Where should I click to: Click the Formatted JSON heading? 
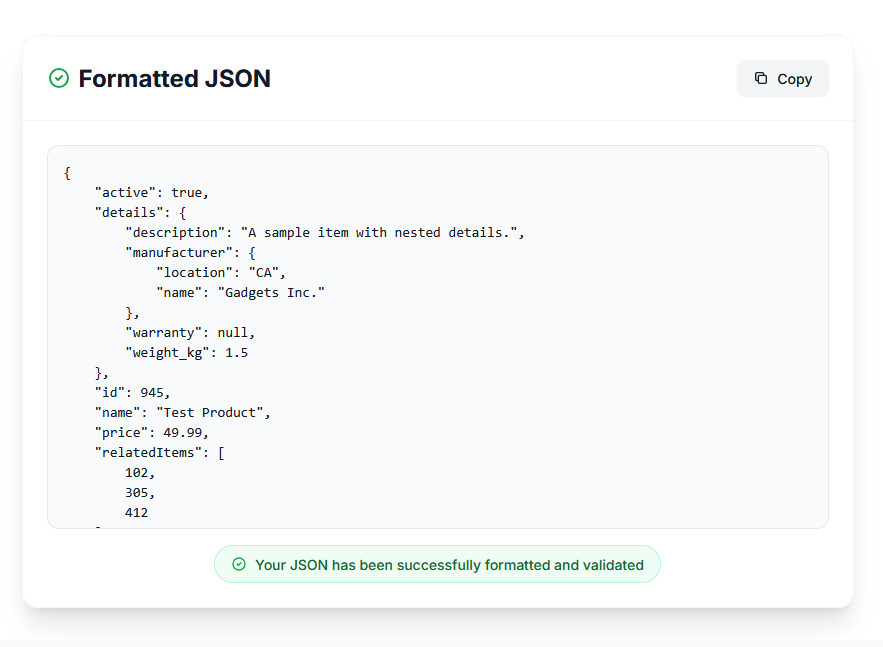tap(175, 78)
